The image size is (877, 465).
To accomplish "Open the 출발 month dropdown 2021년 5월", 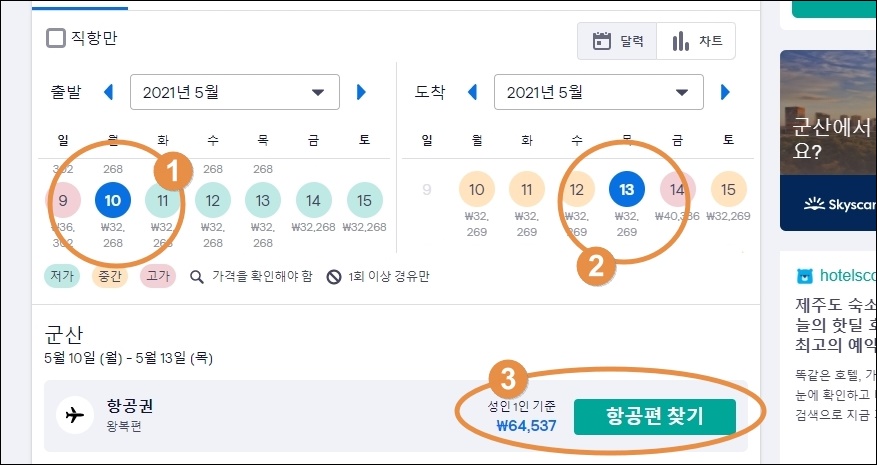I will 235,92.
